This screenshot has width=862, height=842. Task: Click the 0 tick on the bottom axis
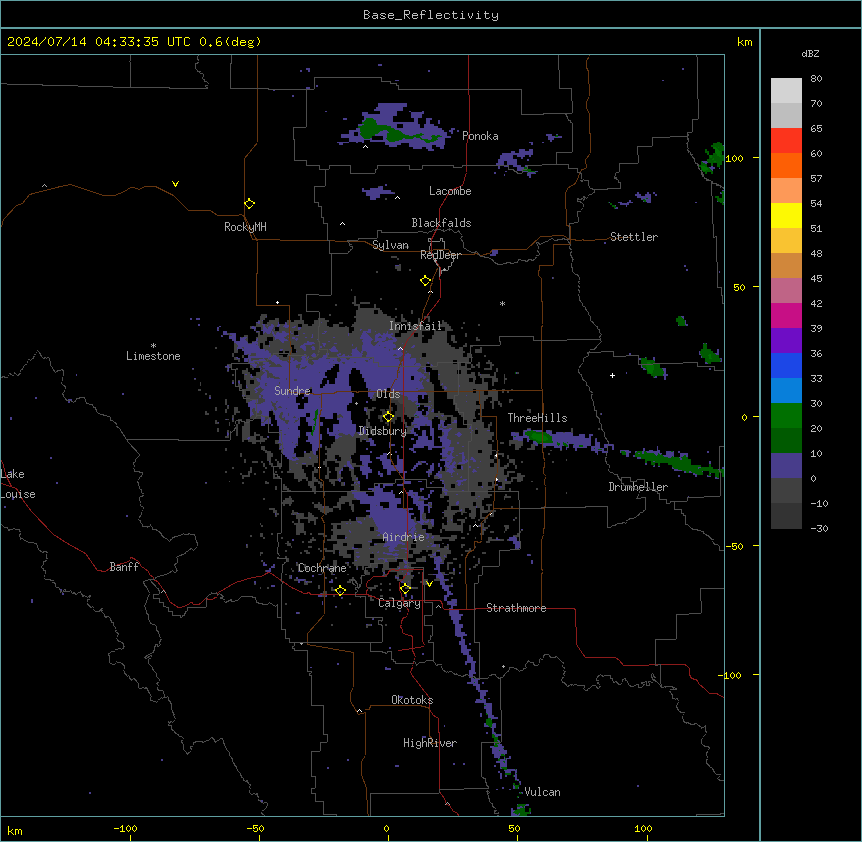[x=386, y=828]
